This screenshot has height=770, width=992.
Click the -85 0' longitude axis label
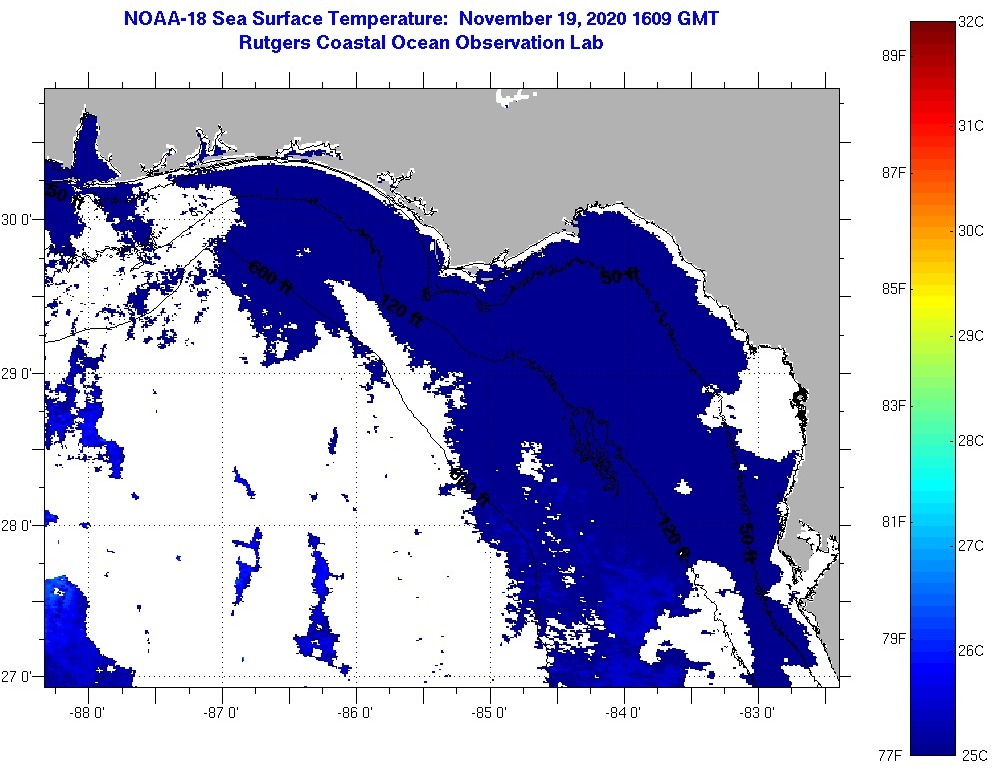click(491, 714)
